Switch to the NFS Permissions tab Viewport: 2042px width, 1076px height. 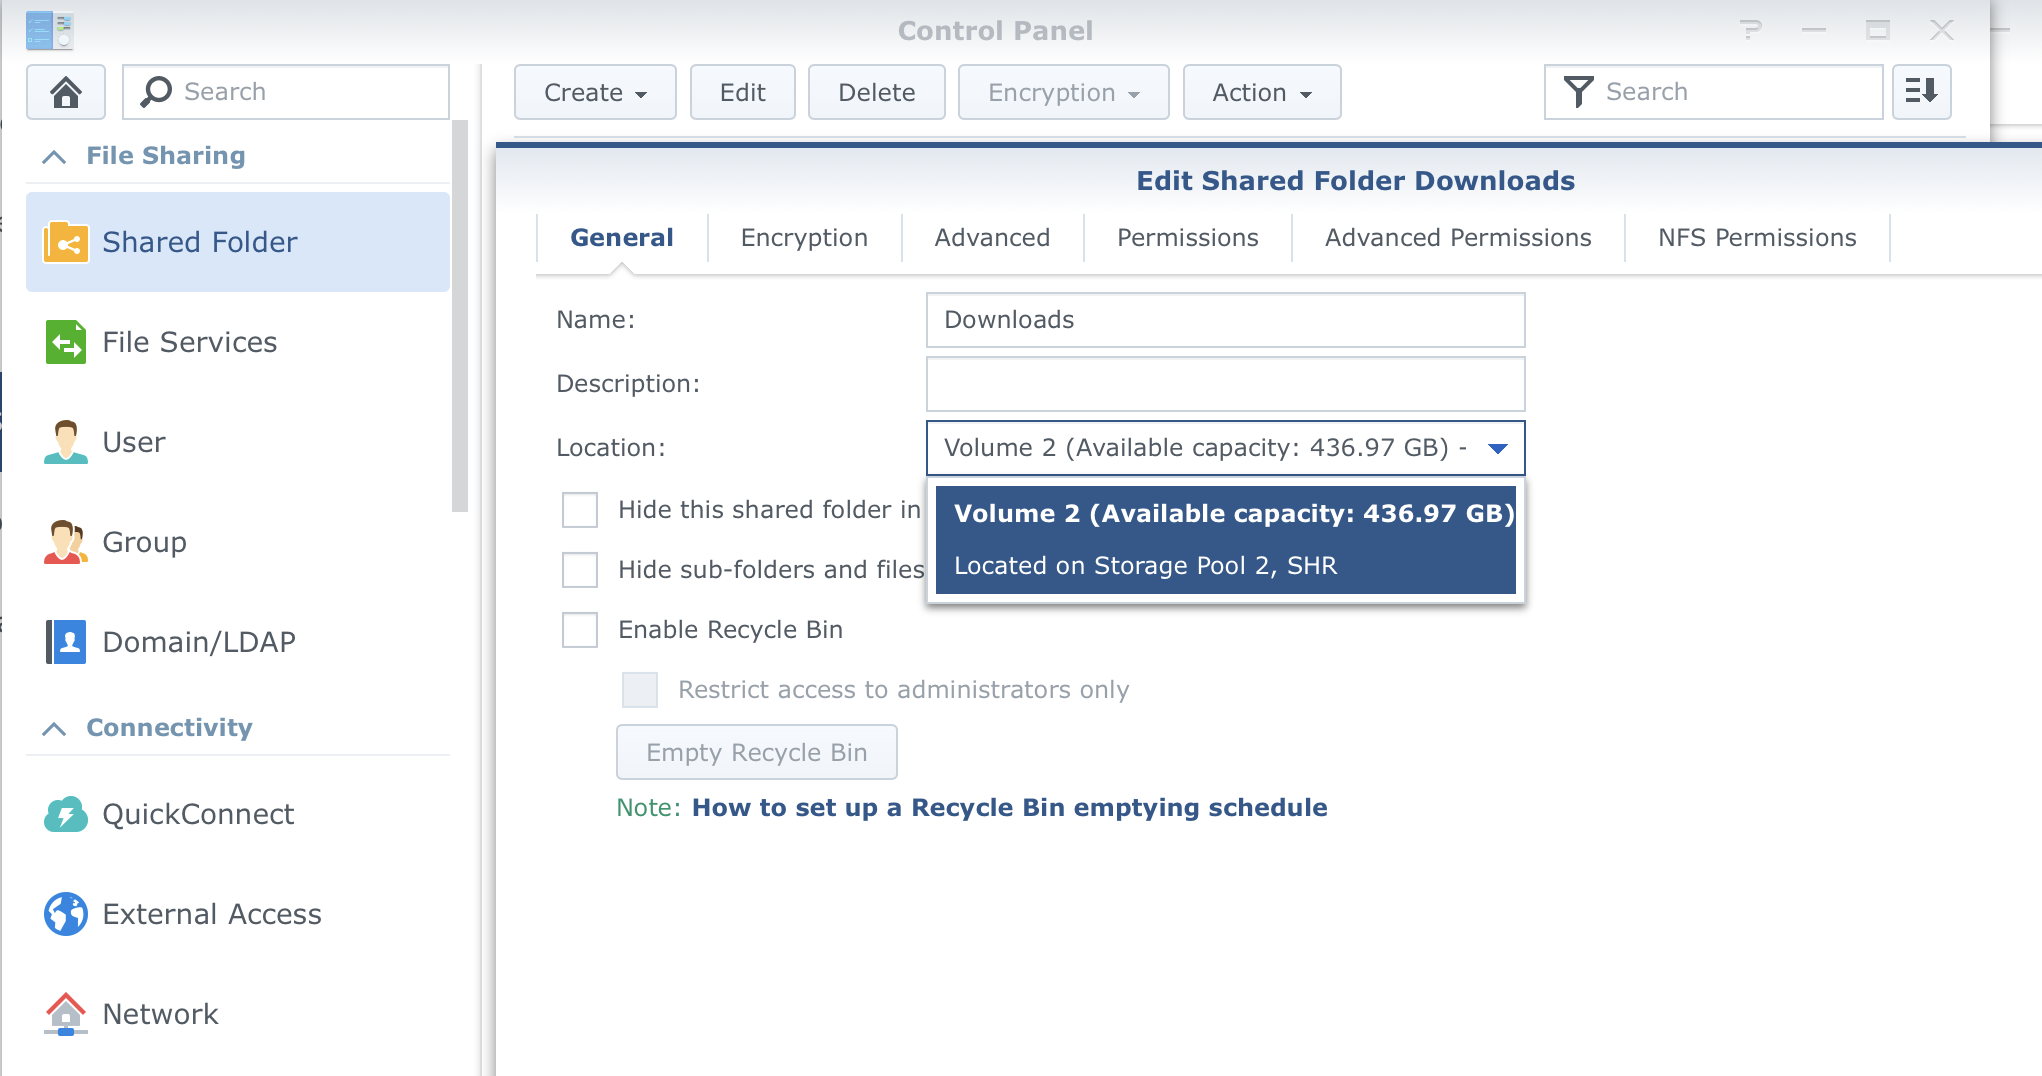pyautogui.click(x=1757, y=238)
